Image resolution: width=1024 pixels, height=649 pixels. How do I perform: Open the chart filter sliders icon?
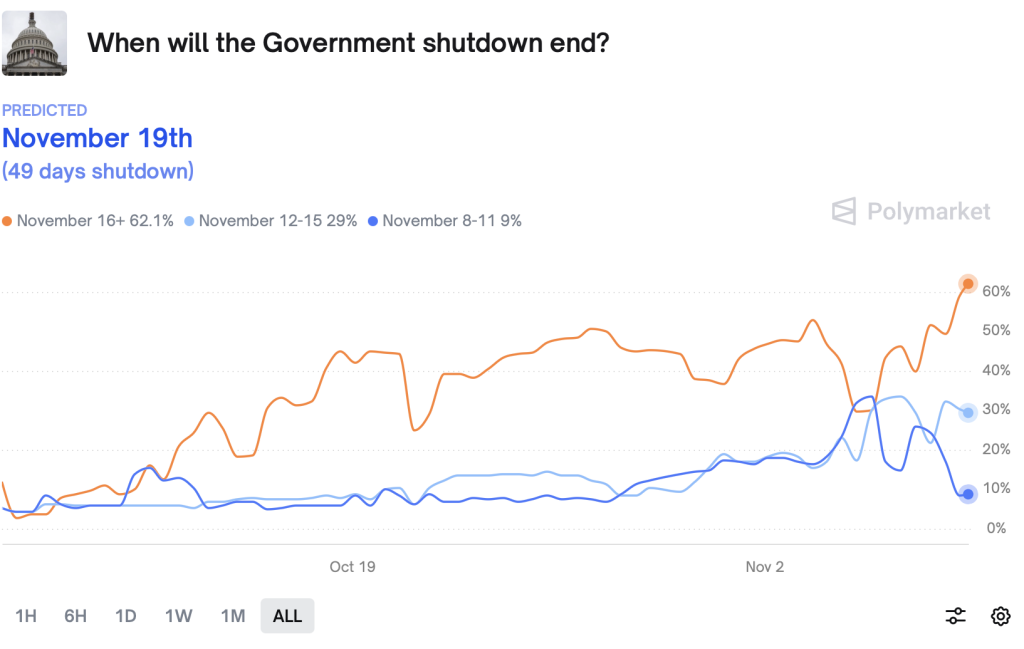(x=956, y=616)
